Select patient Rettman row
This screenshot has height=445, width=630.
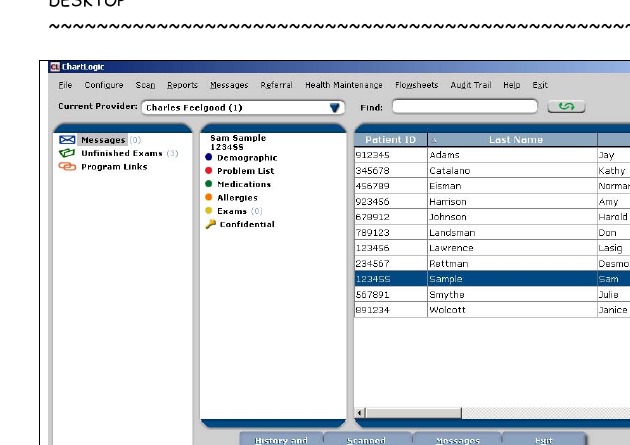coord(492,263)
